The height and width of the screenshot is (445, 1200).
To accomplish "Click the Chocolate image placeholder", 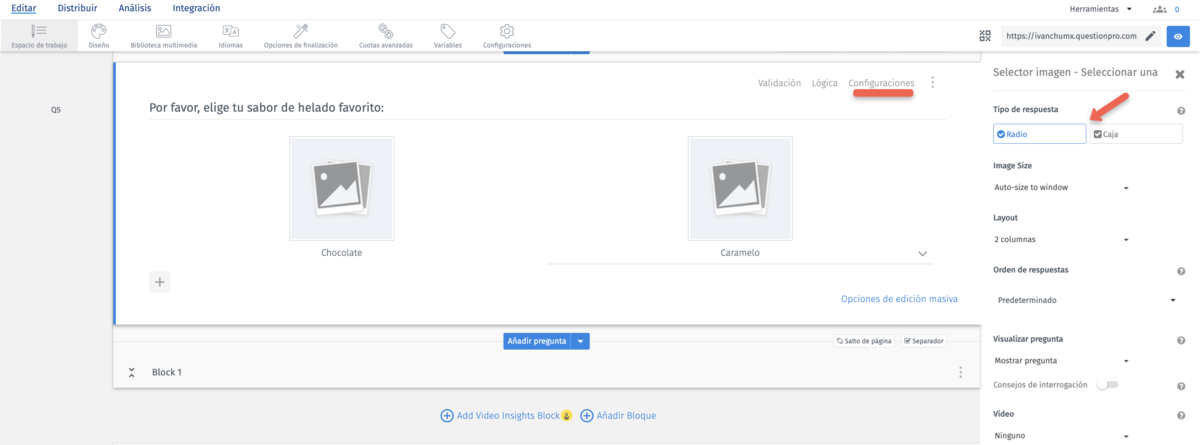I will 341,189.
